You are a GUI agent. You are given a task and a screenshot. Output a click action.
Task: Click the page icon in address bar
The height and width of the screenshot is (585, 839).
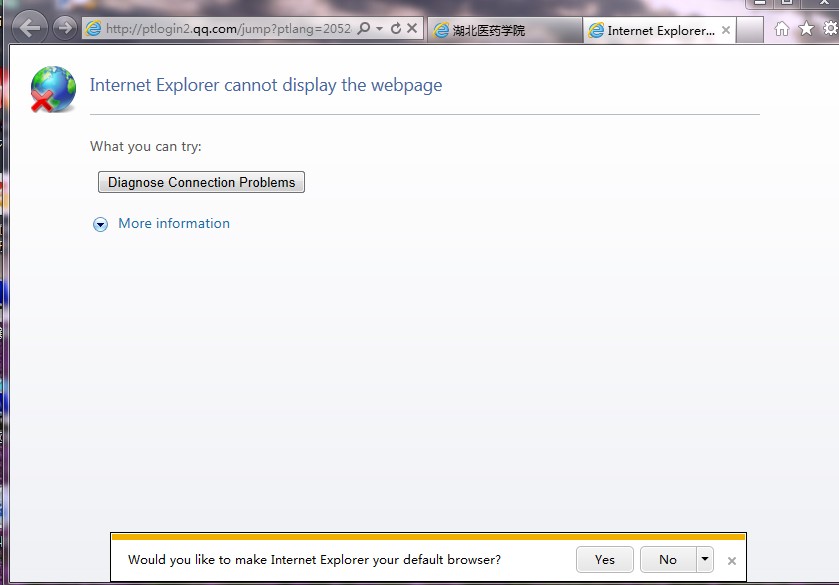(94, 28)
